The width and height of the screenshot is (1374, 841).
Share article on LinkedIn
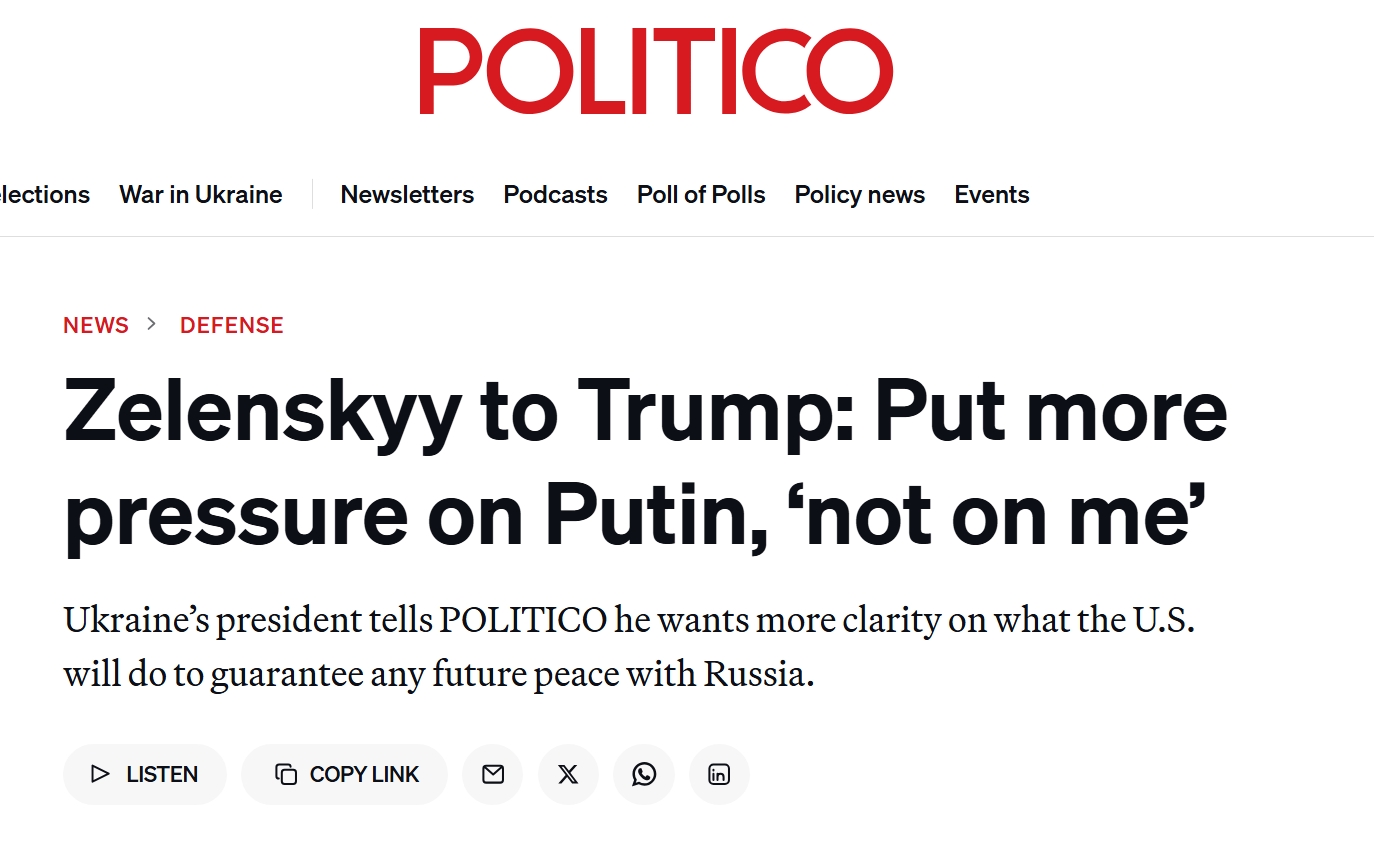coord(719,774)
